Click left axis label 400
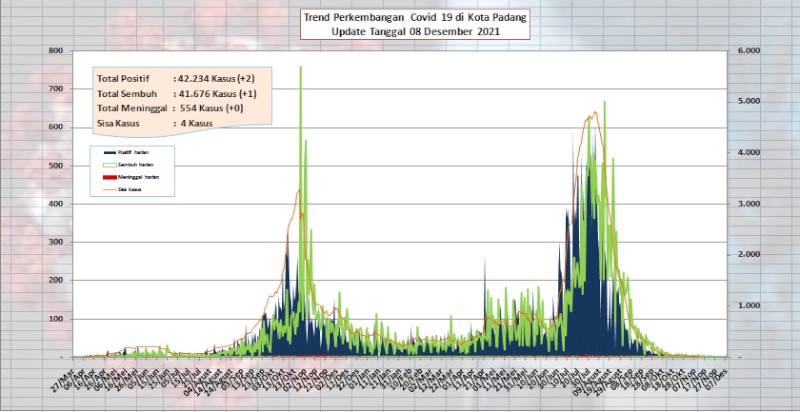Screen dimensions: 800x412 point(56,204)
